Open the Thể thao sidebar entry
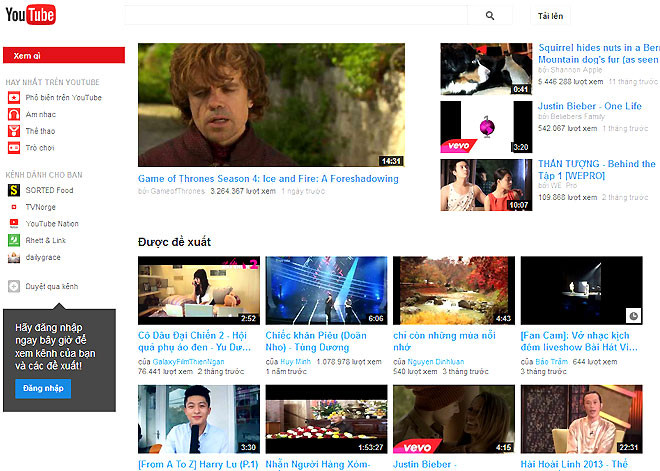This screenshot has width=660, height=471. point(40,131)
